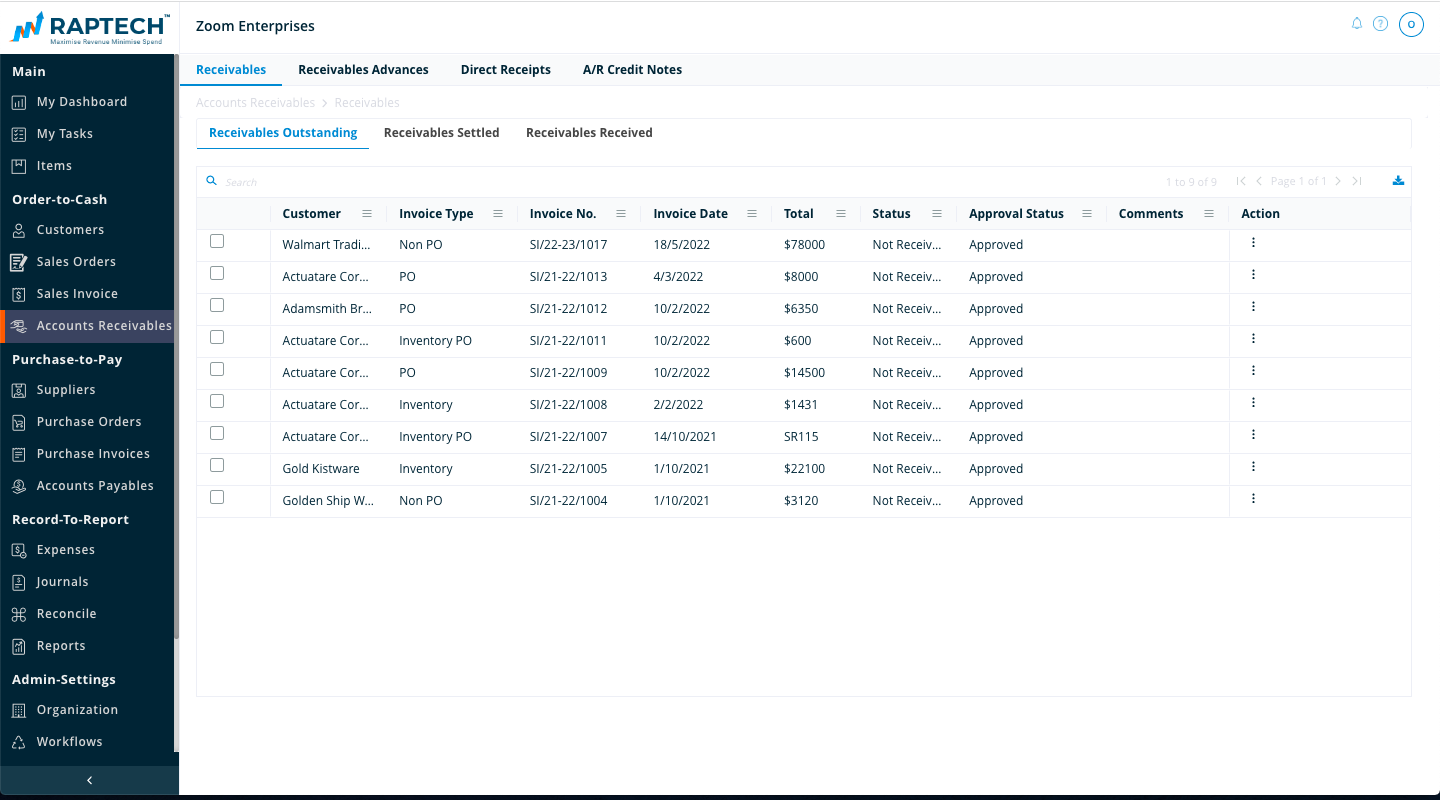Click the Reconcile sidebar icon
Viewport: 1440px width, 800px height.
(18, 614)
